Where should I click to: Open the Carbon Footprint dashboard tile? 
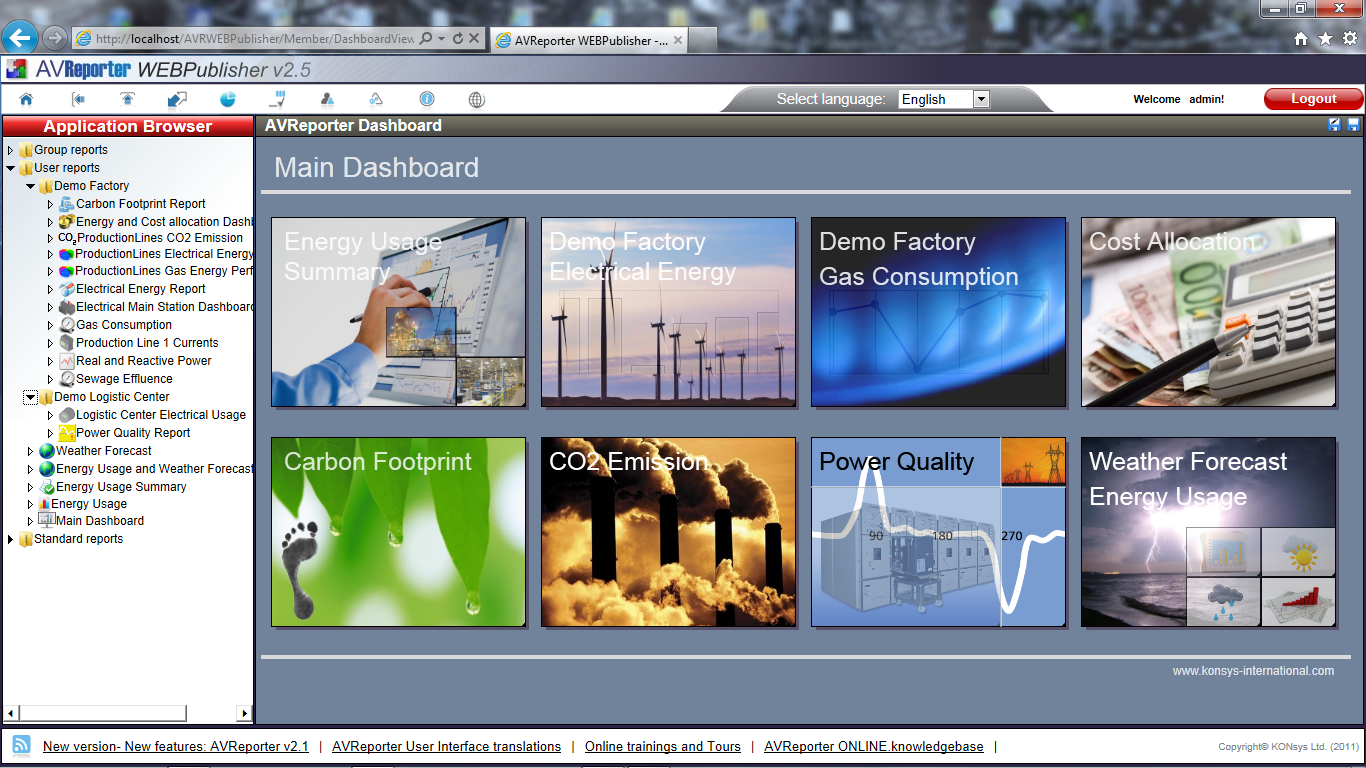click(x=399, y=532)
